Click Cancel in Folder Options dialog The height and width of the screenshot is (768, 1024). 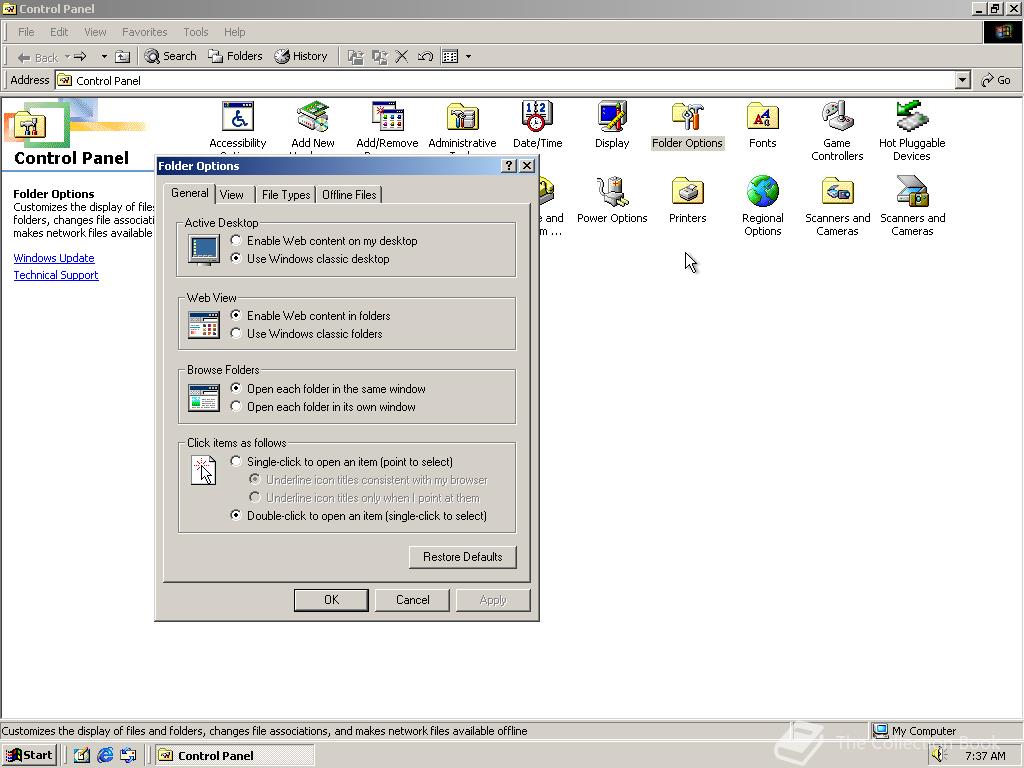coord(412,600)
